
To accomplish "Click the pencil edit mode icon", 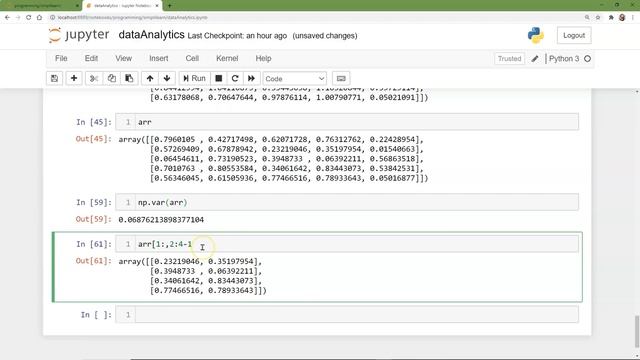I will click(535, 59).
